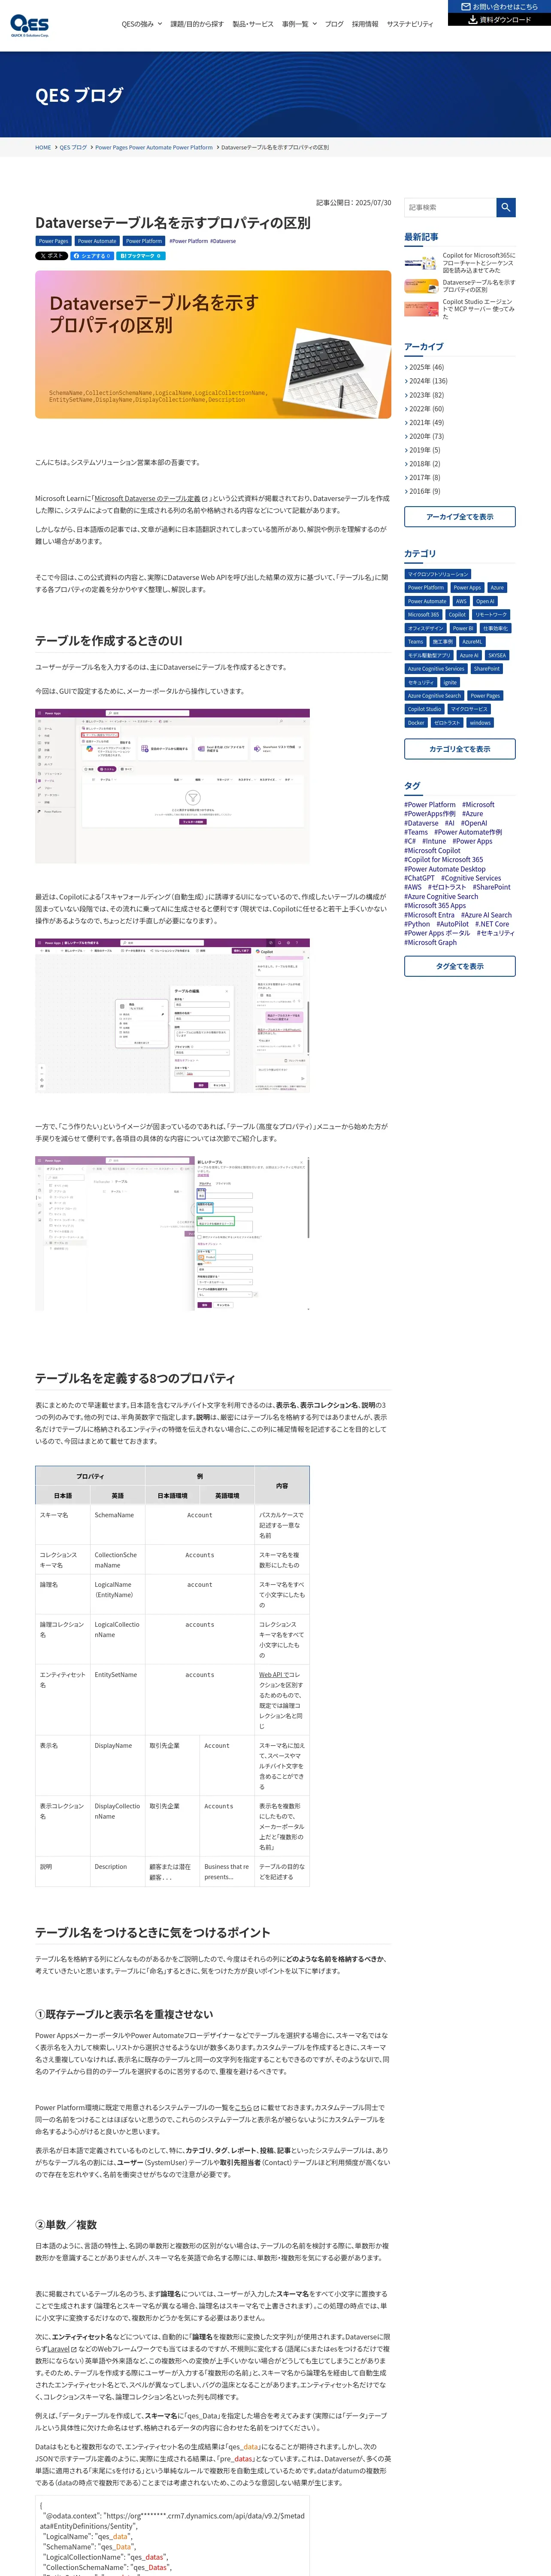This screenshot has height=2576, width=551.
Task: Click the Facebook シェアする button
Action: click(x=91, y=256)
